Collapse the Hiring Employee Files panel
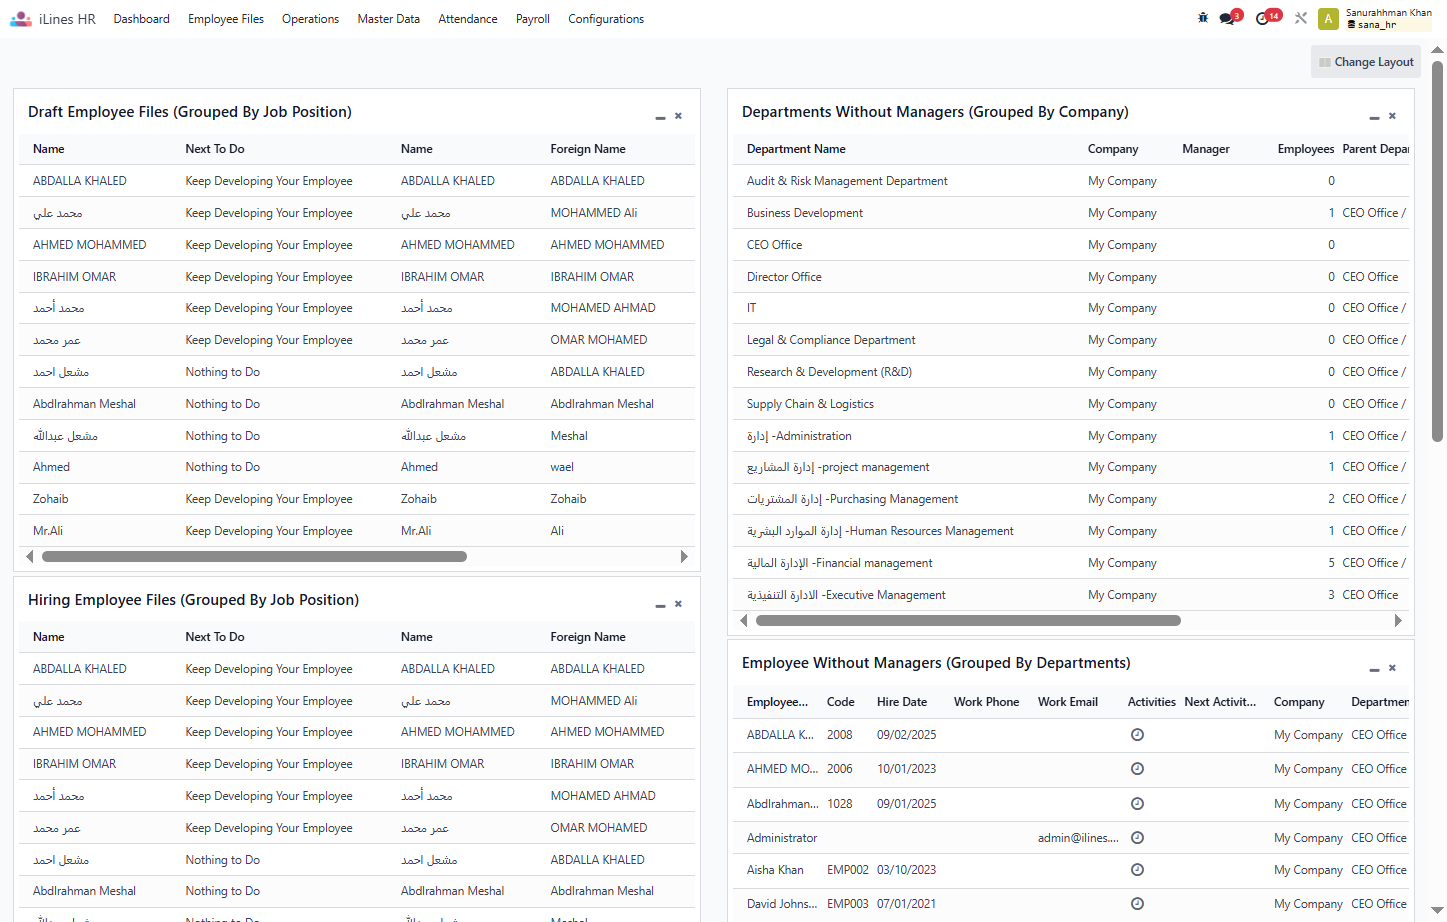Screen dimensions: 1447x922 pos(660,605)
